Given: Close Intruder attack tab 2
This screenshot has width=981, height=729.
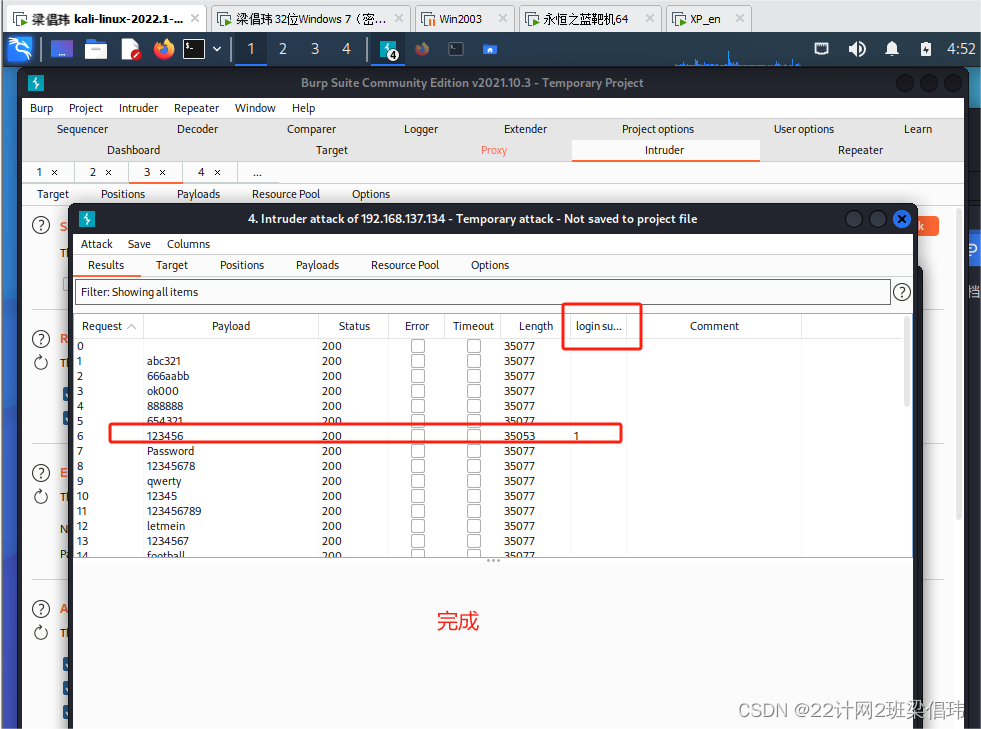Looking at the screenshot, I should 108,172.
